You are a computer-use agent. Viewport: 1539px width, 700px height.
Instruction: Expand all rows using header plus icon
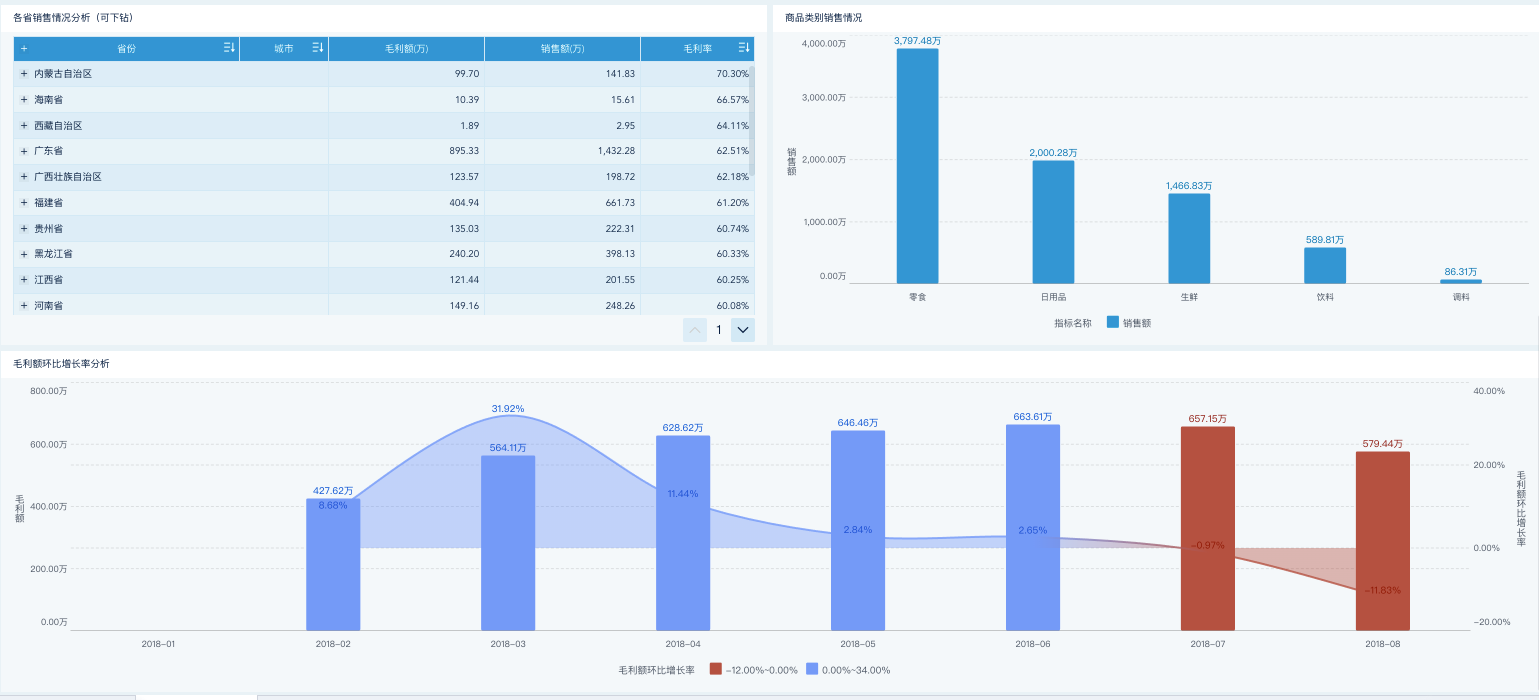pyautogui.click(x=24, y=48)
